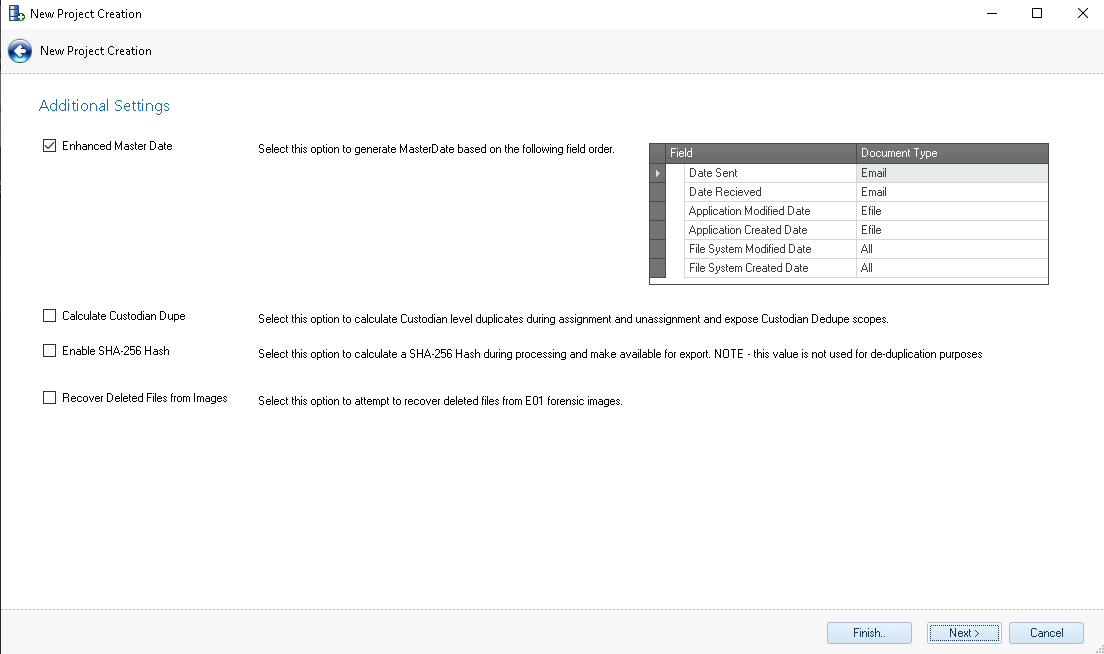
Task: Click the Email type cell for Date Sent
Action: pos(952,173)
